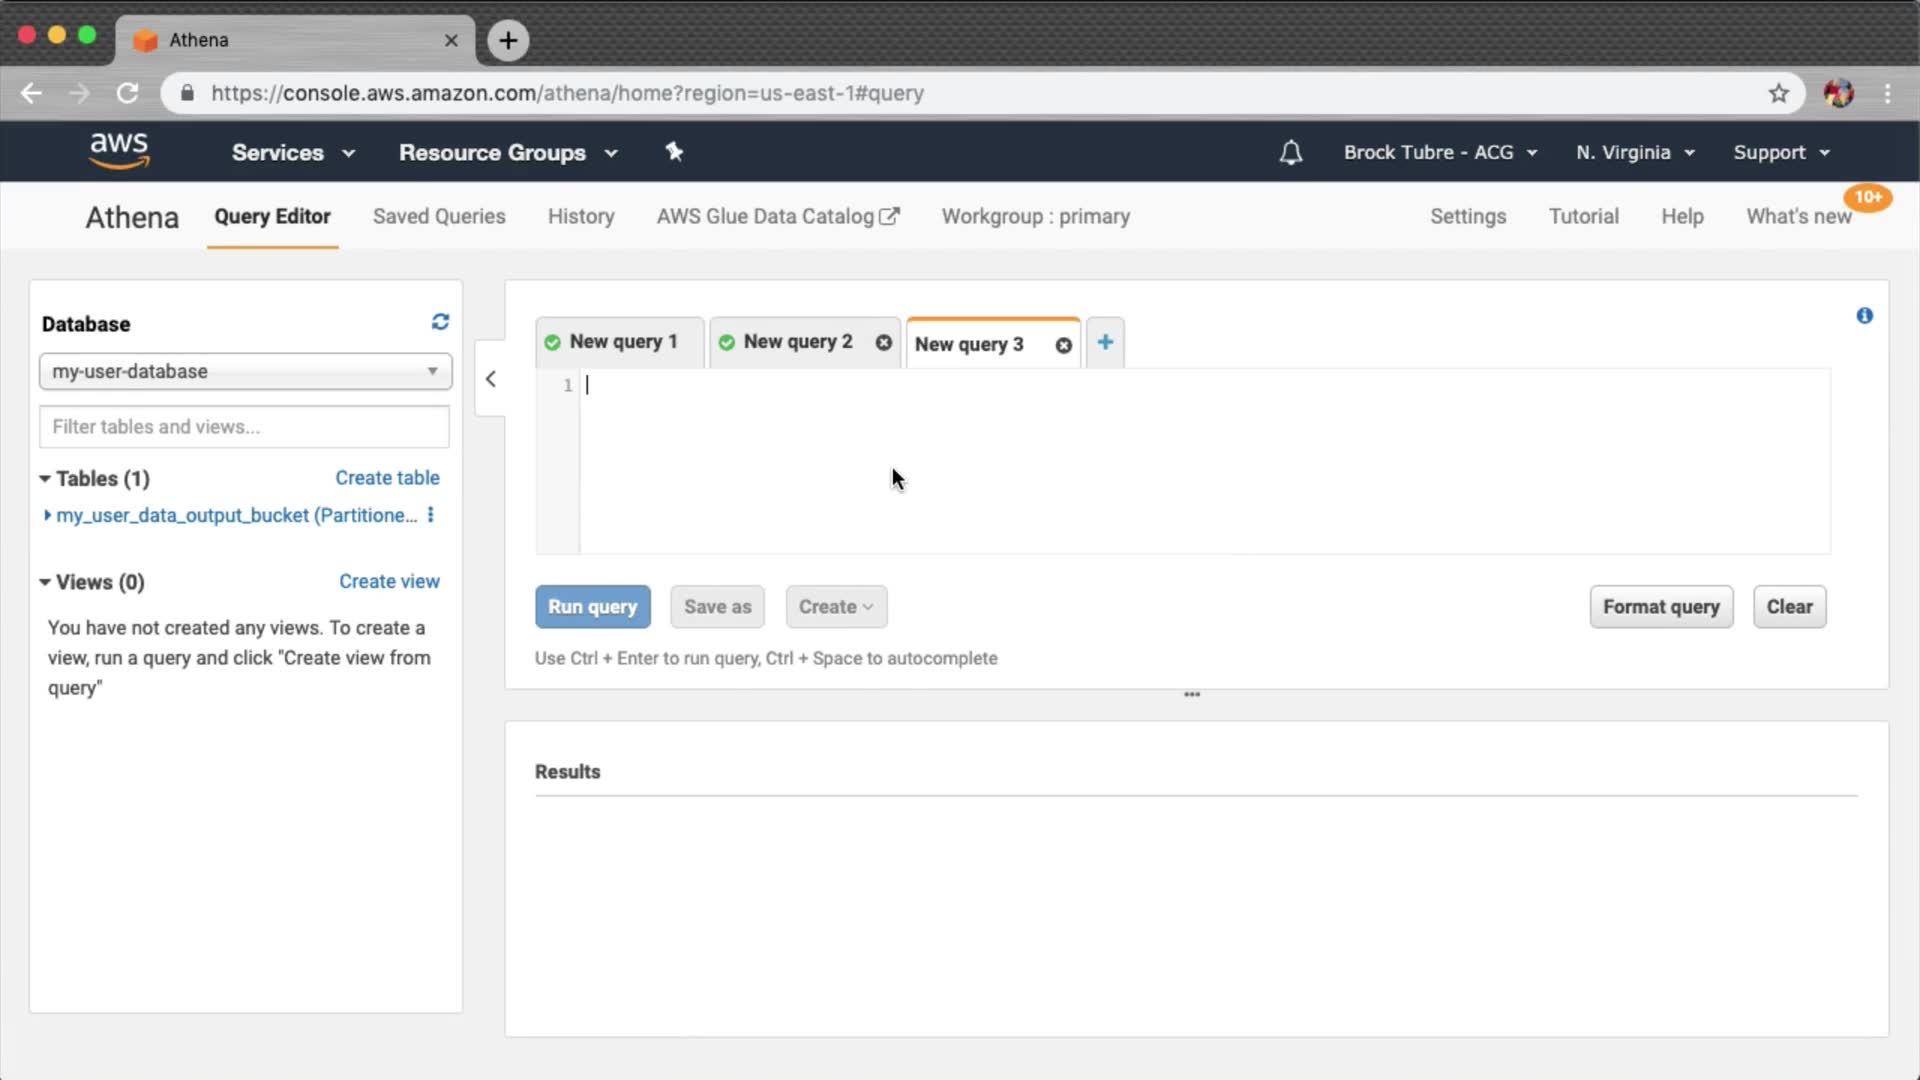Click in Filter tables and views field
The height and width of the screenshot is (1080, 1920).
pos(245,427)
